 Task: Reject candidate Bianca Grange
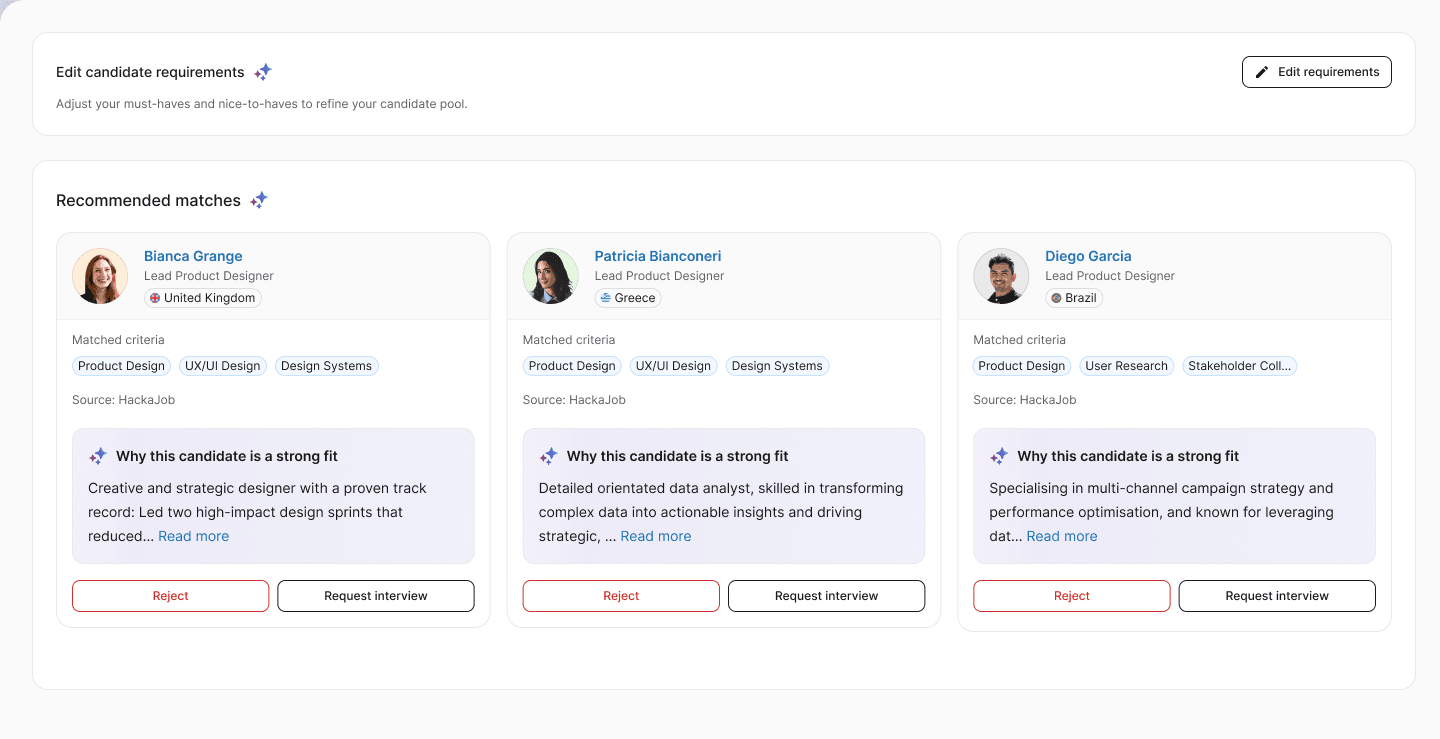(171, 596)
